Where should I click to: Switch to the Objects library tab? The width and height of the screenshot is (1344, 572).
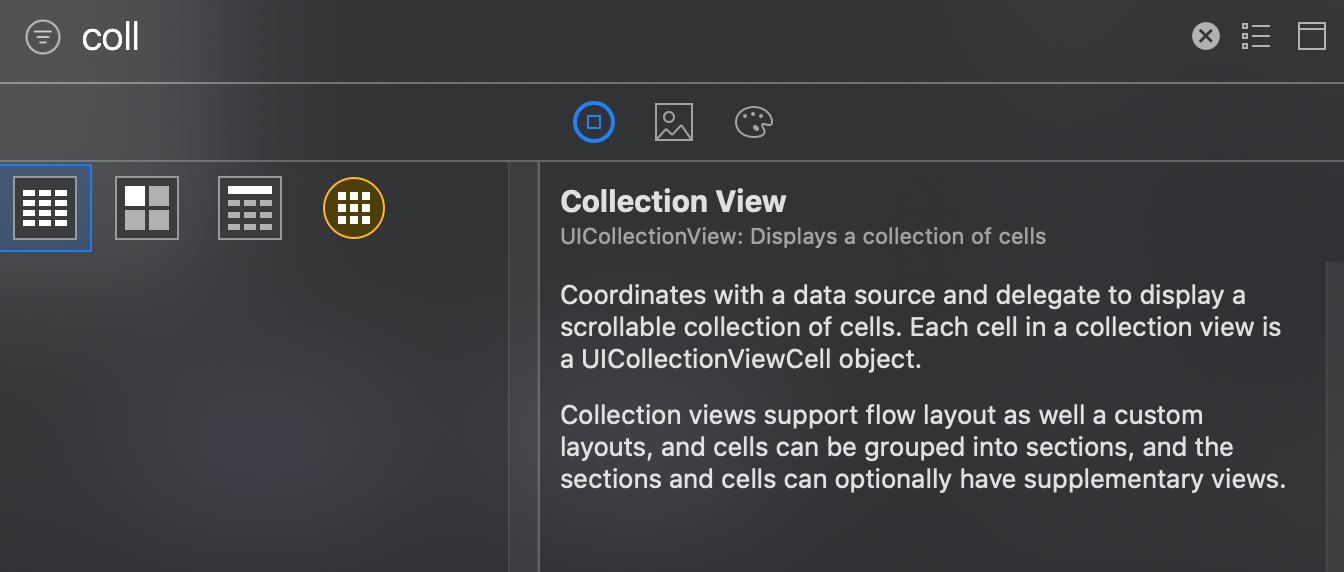[x=594, y=122]
